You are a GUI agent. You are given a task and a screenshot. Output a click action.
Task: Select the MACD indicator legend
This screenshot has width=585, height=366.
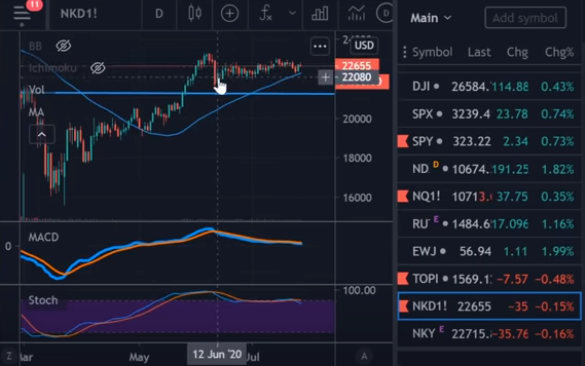pos(44,237)
